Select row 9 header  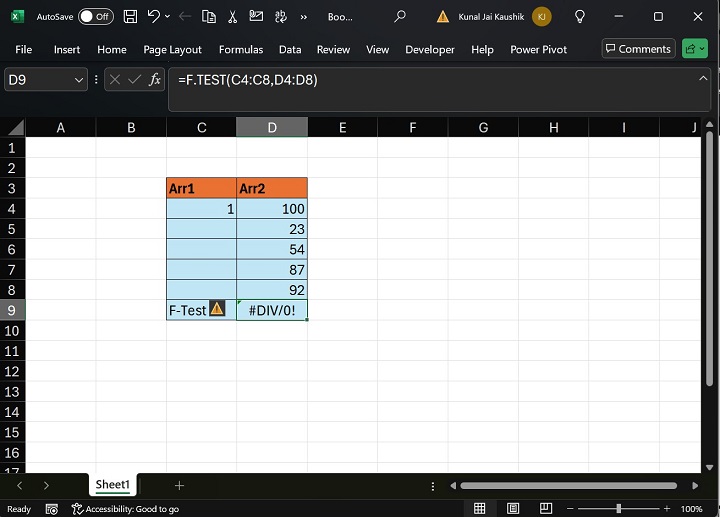12,310
